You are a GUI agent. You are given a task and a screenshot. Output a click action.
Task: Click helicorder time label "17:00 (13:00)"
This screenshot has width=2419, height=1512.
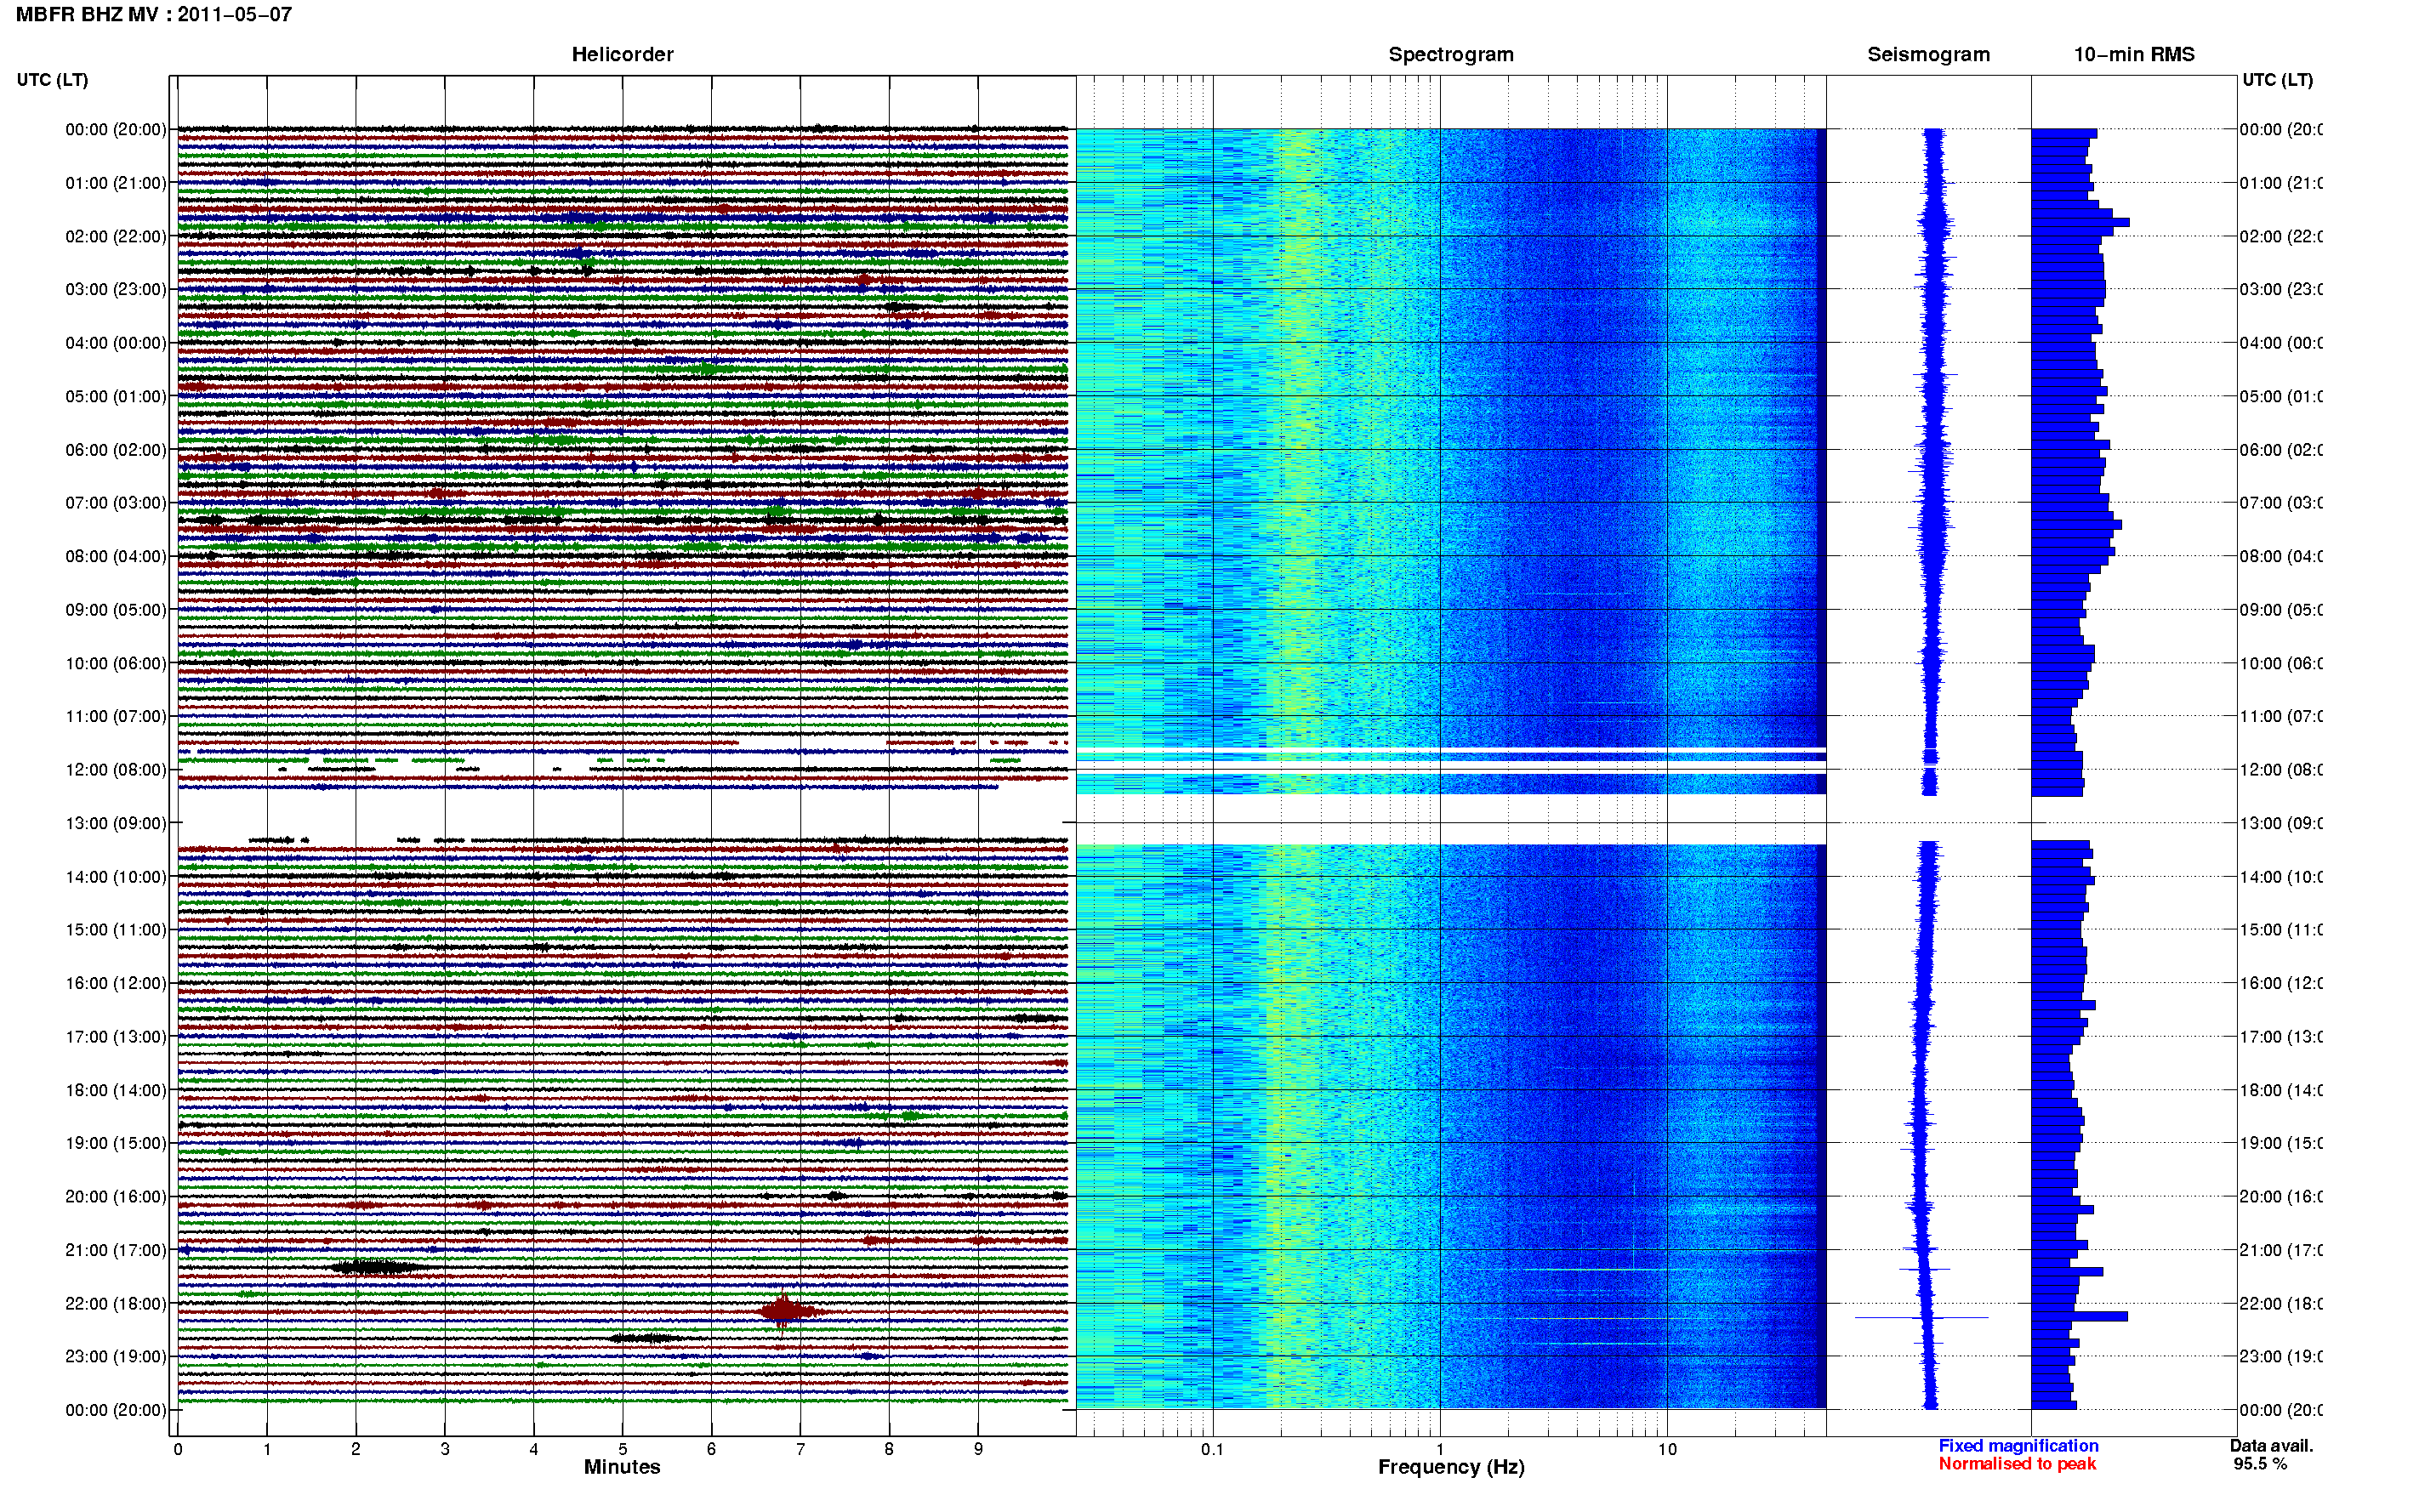(116, 1037)
